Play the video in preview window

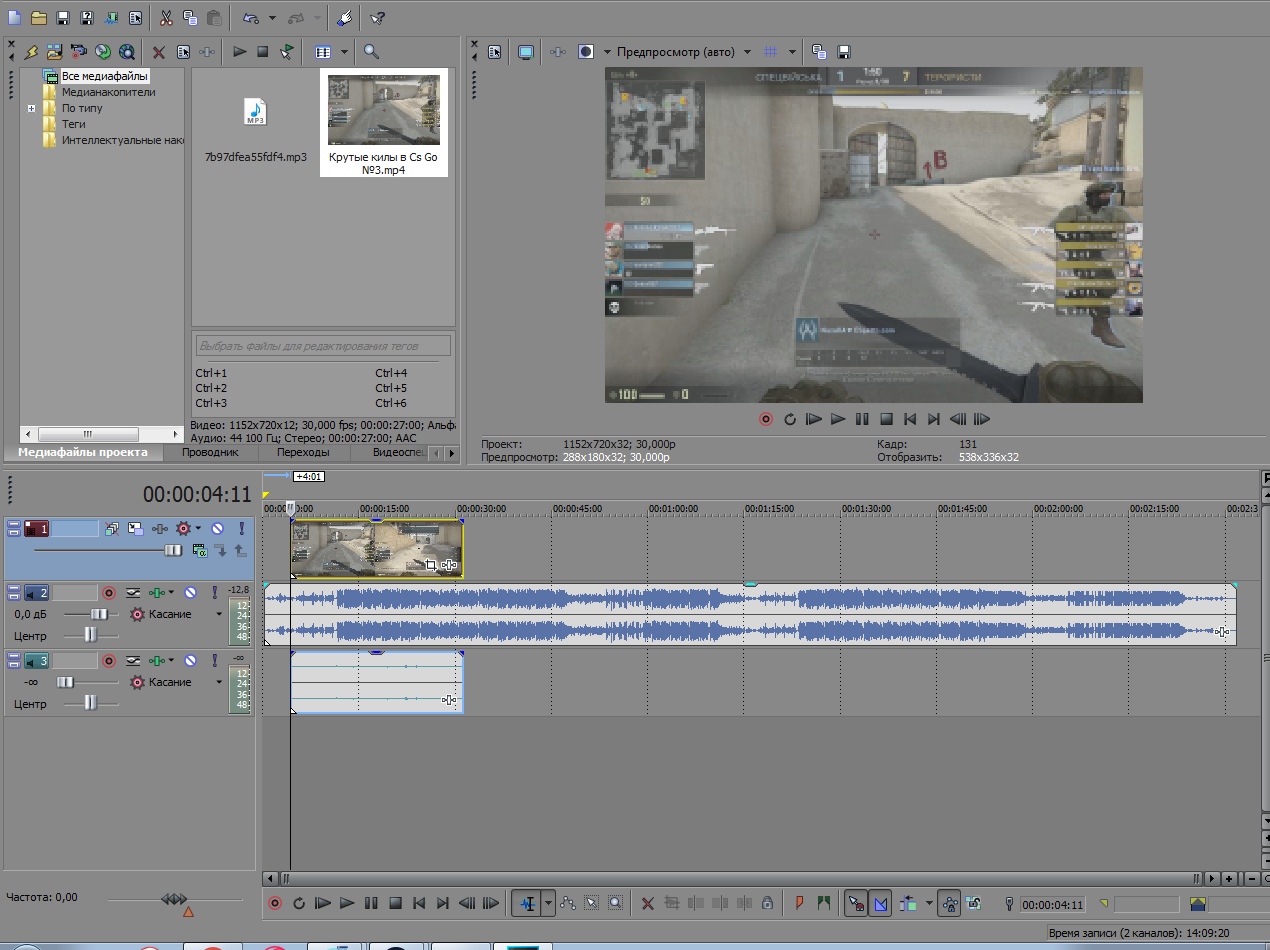[x=838, y=419]
